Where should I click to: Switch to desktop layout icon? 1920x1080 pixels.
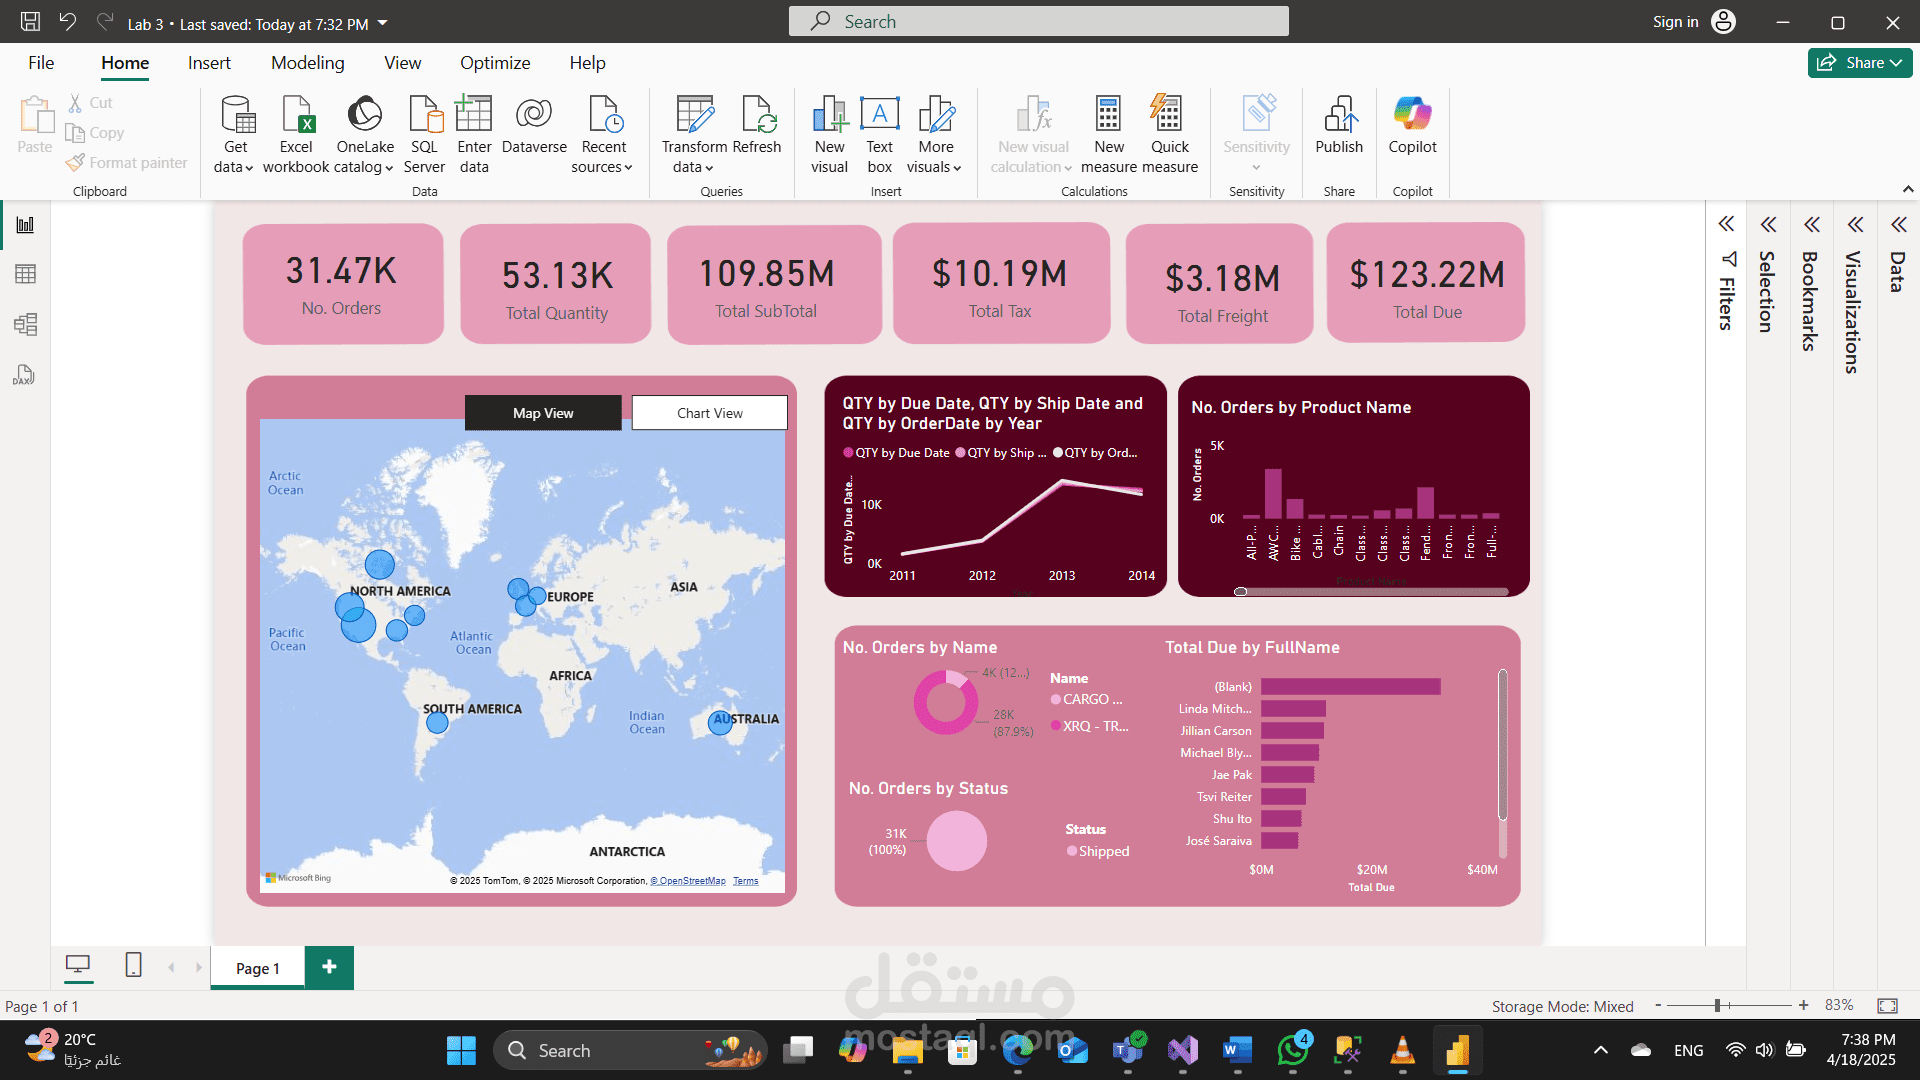coord(78,965)
